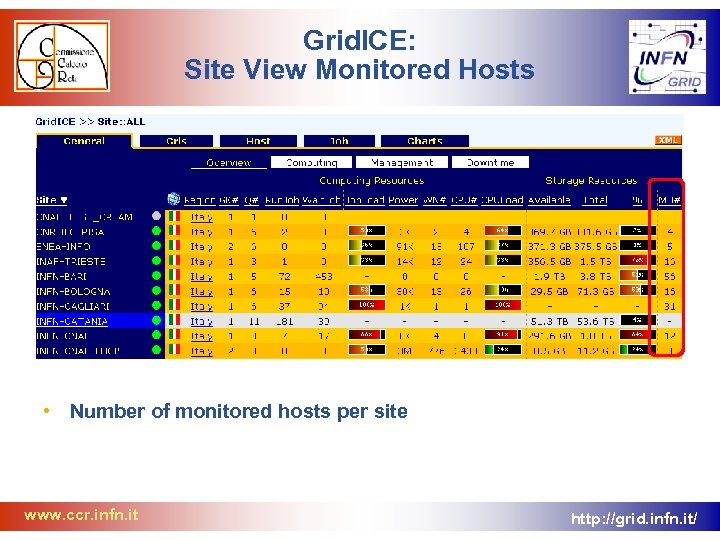Click the green status dot for INAF-TRIESTE
The image size is (720, 540).
point(157,261)
